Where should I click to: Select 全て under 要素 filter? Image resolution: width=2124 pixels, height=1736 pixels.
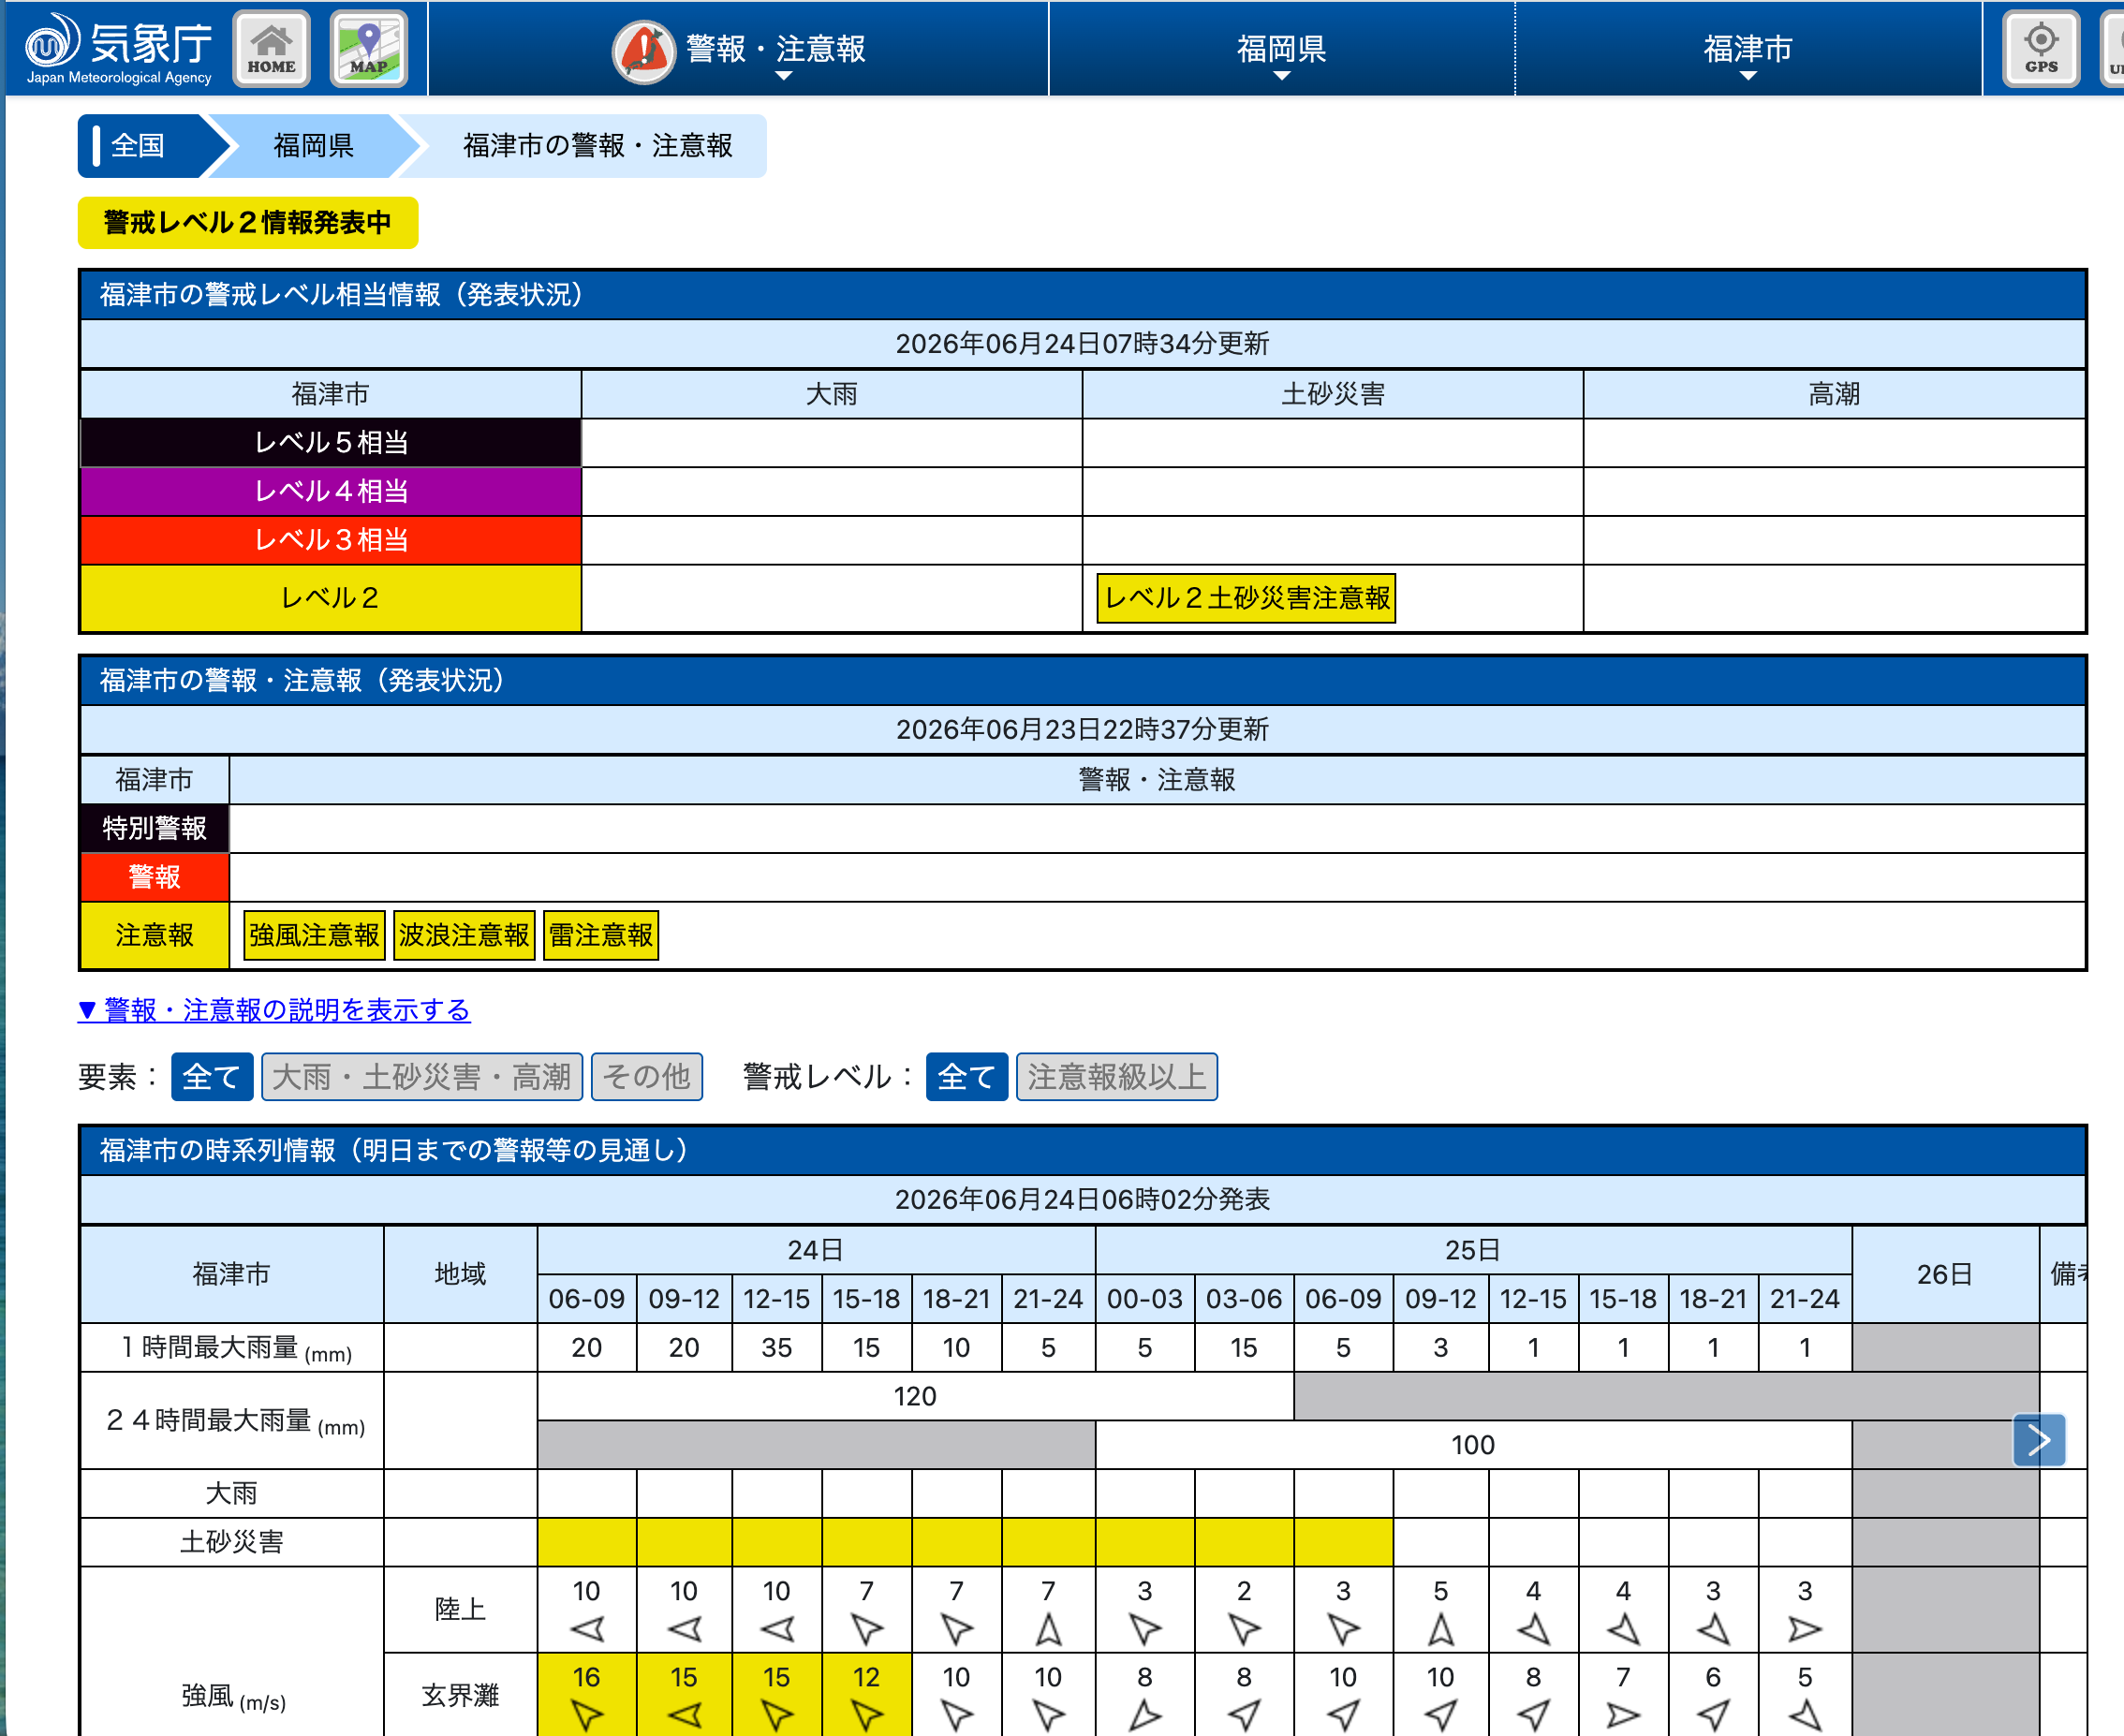pyautogui.click(x=211, y=1077)
